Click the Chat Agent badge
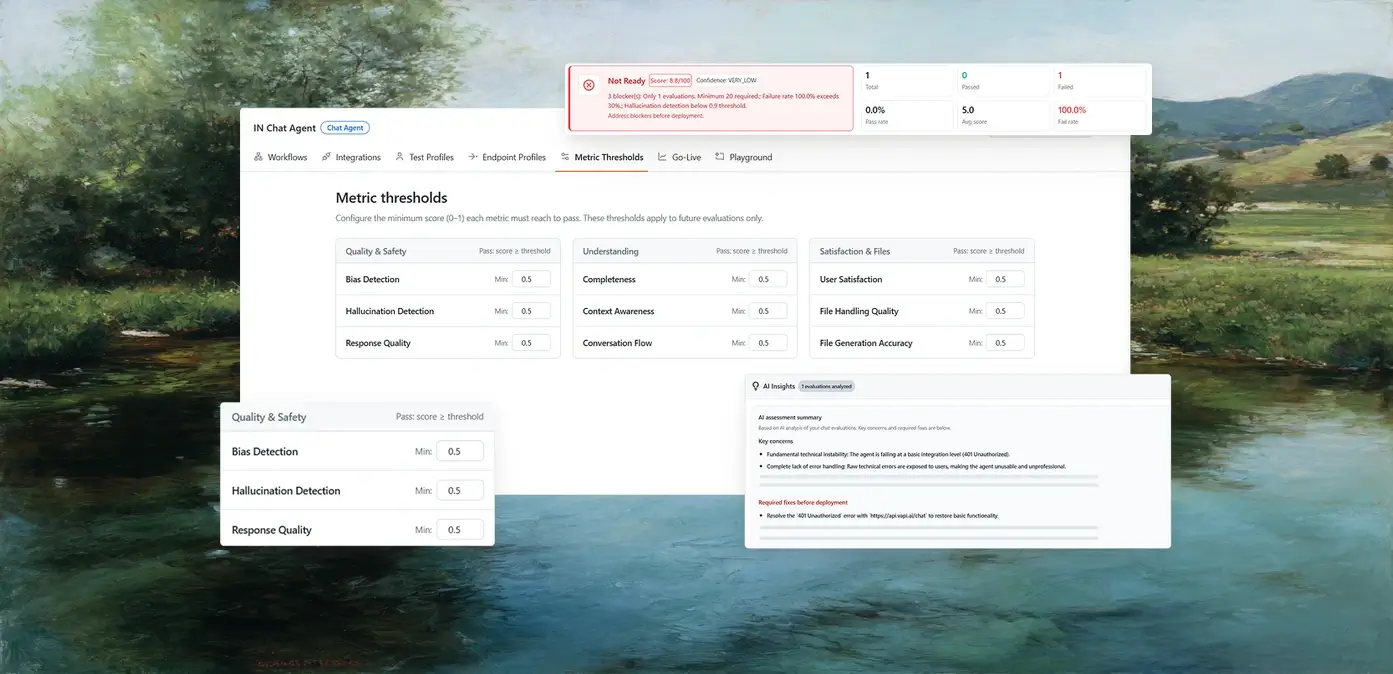1393x674 pixels. coord(345,128)
